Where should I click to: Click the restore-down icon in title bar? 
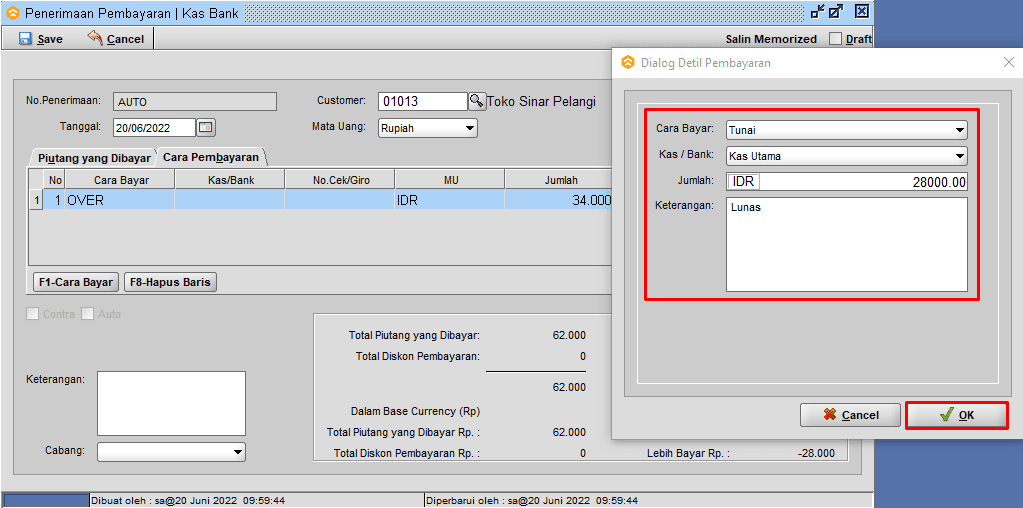[817, 11]
